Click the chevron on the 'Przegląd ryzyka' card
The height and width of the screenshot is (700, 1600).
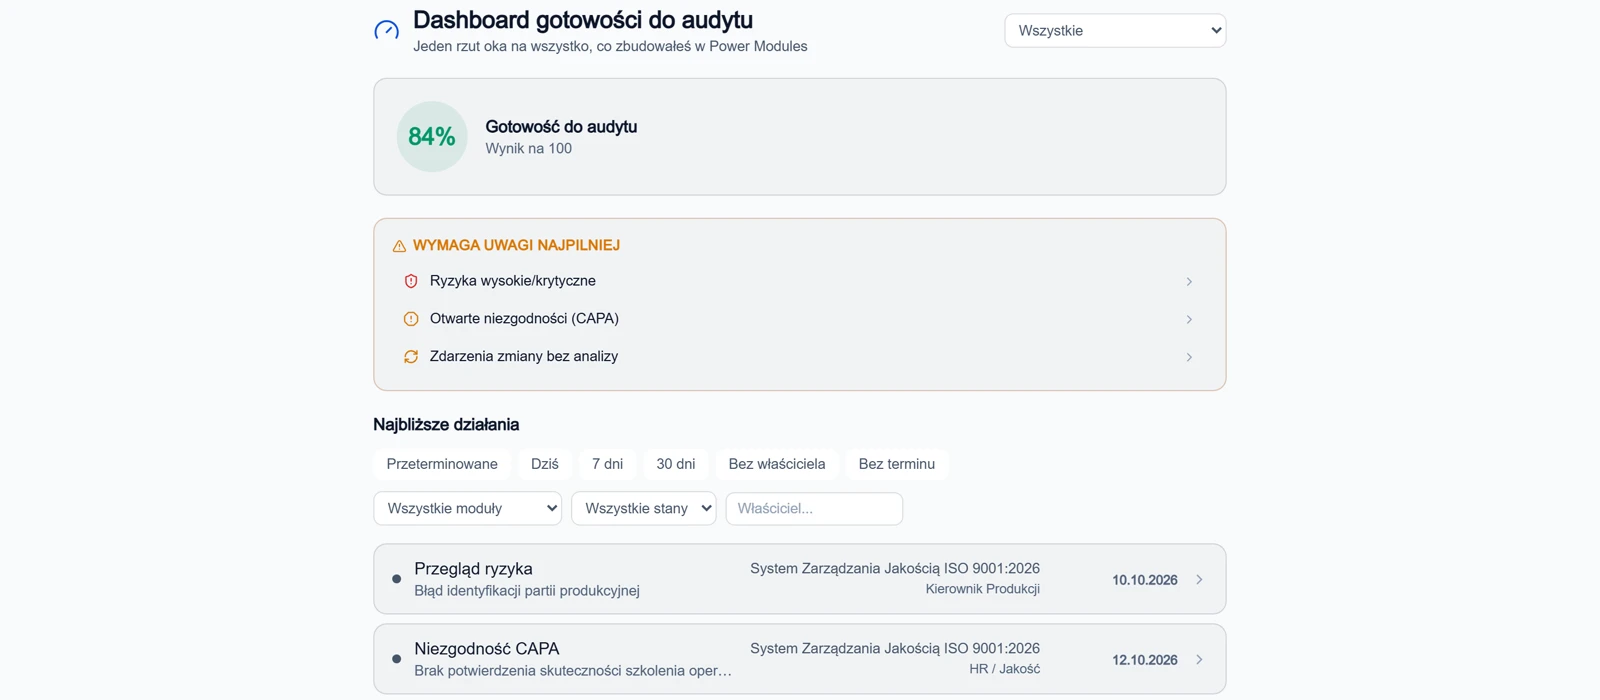tap(1199, 580)
